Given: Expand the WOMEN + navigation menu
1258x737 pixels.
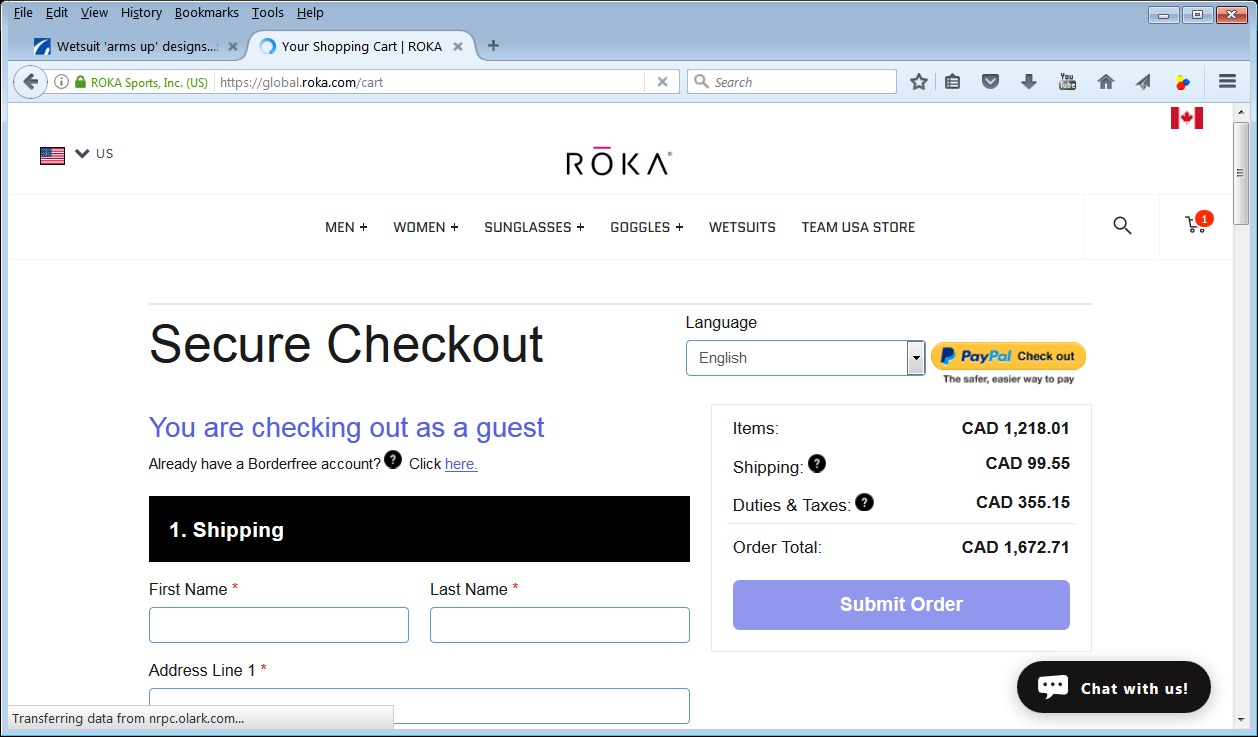Looking at the screenshot, I should 426,227.
